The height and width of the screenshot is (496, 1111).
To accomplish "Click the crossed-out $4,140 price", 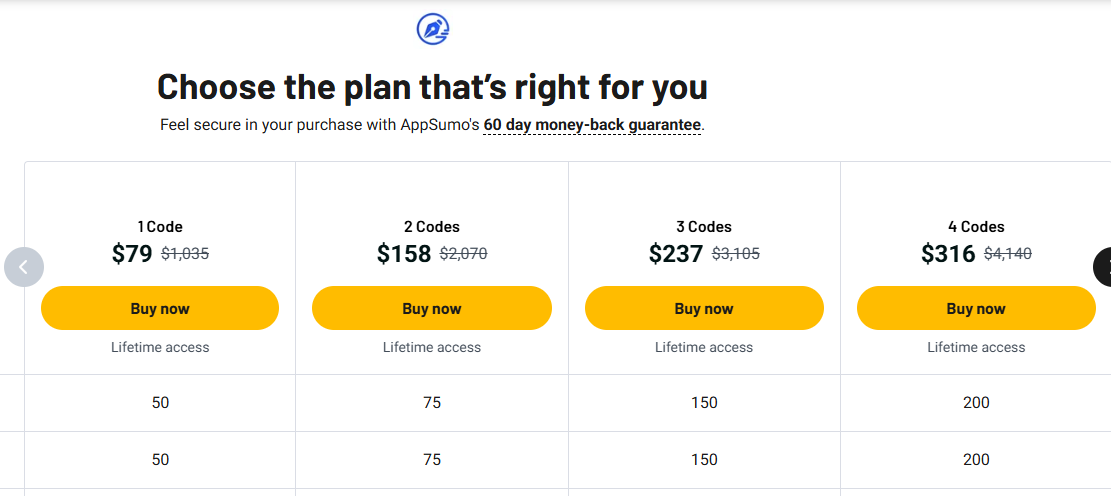I will (1008, 254).
